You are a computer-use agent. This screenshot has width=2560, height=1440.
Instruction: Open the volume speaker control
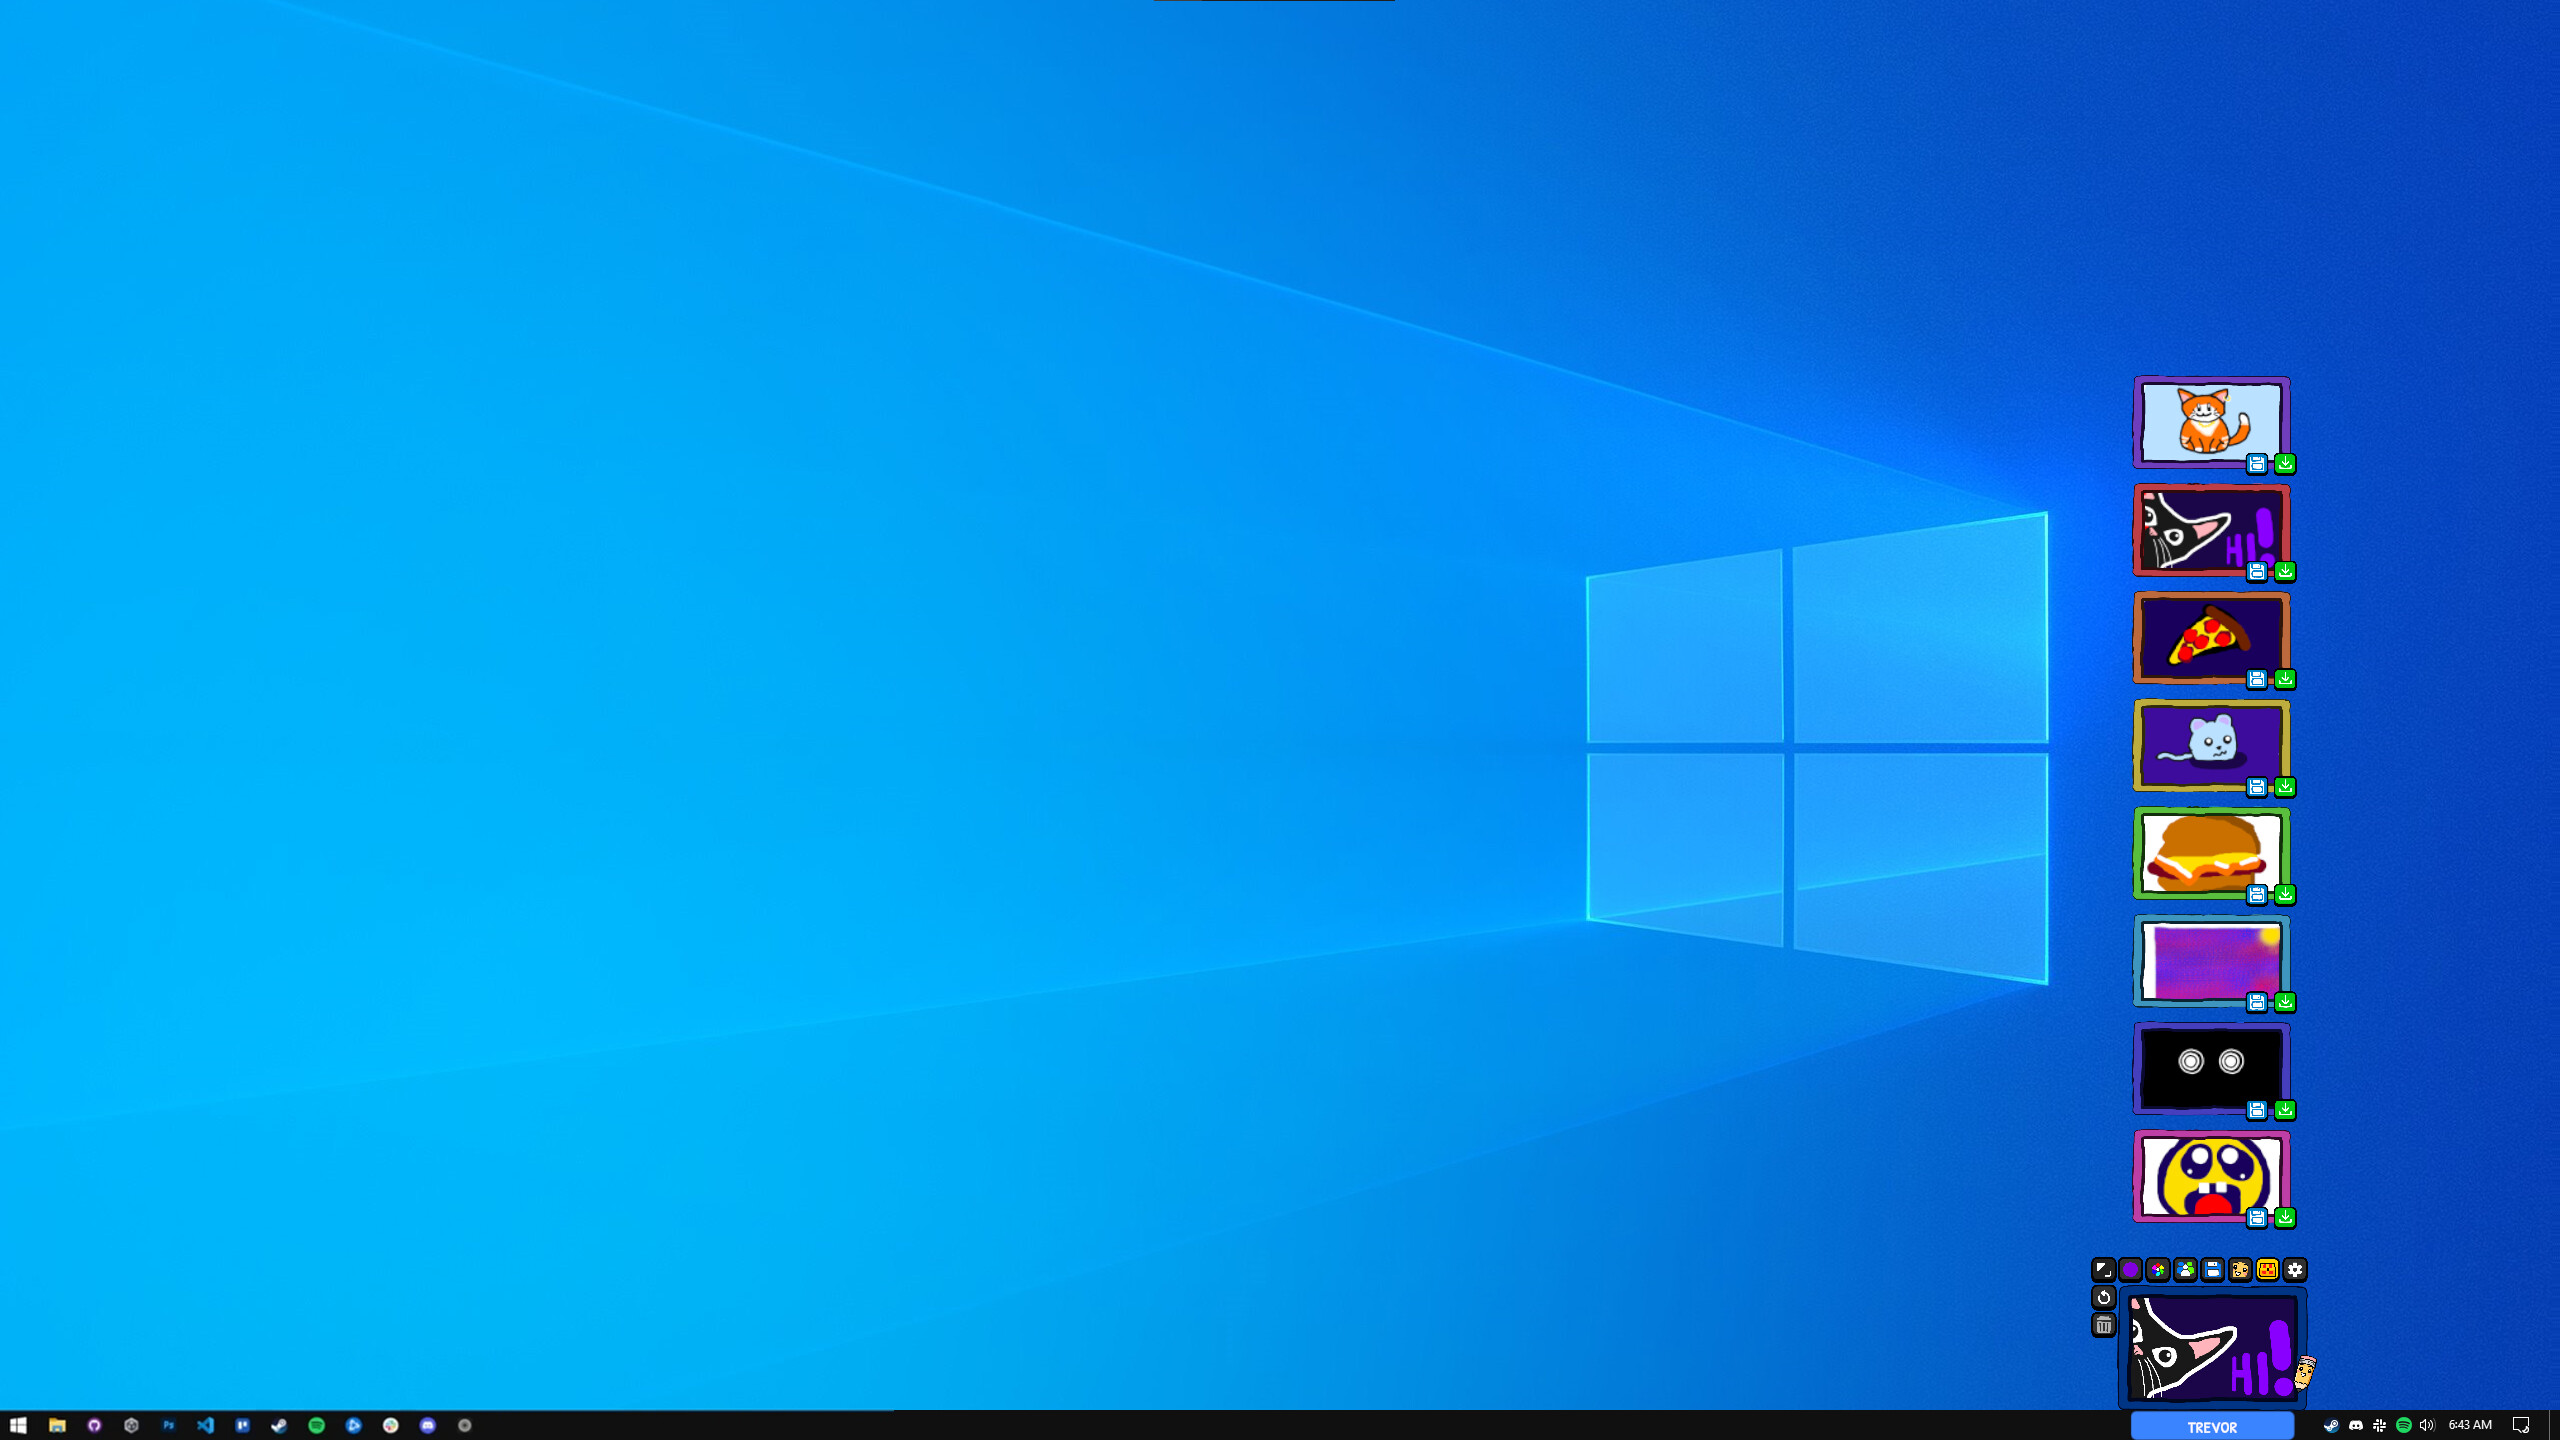2427,1425
